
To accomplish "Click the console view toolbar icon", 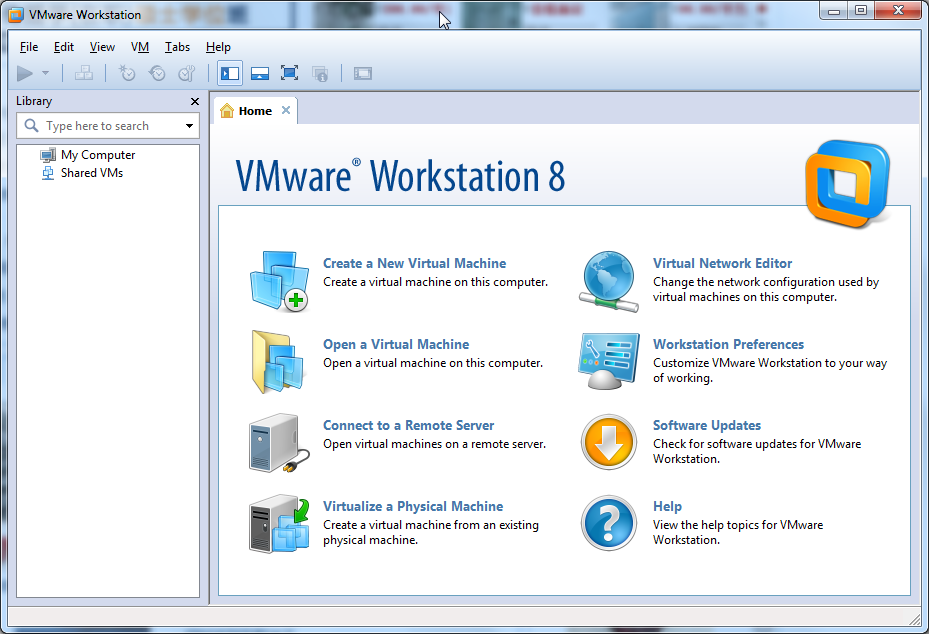I will click(363, 73).
